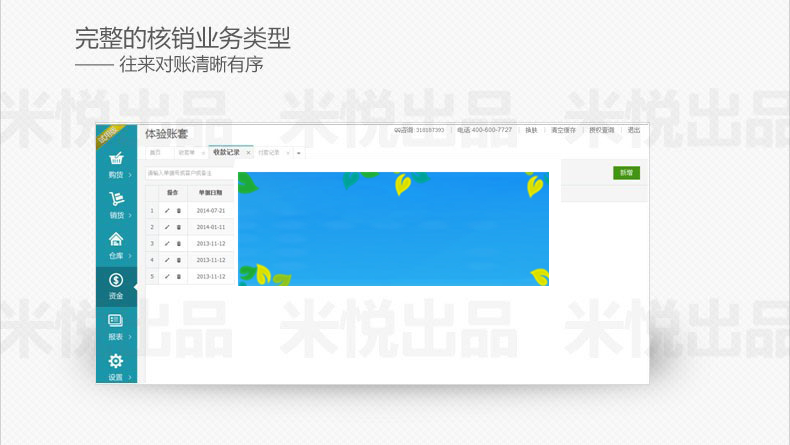The width and height of the screenshot is (790, 445).
Task: Open the 购货 purchase basket icon
Action: coord(116,159)
